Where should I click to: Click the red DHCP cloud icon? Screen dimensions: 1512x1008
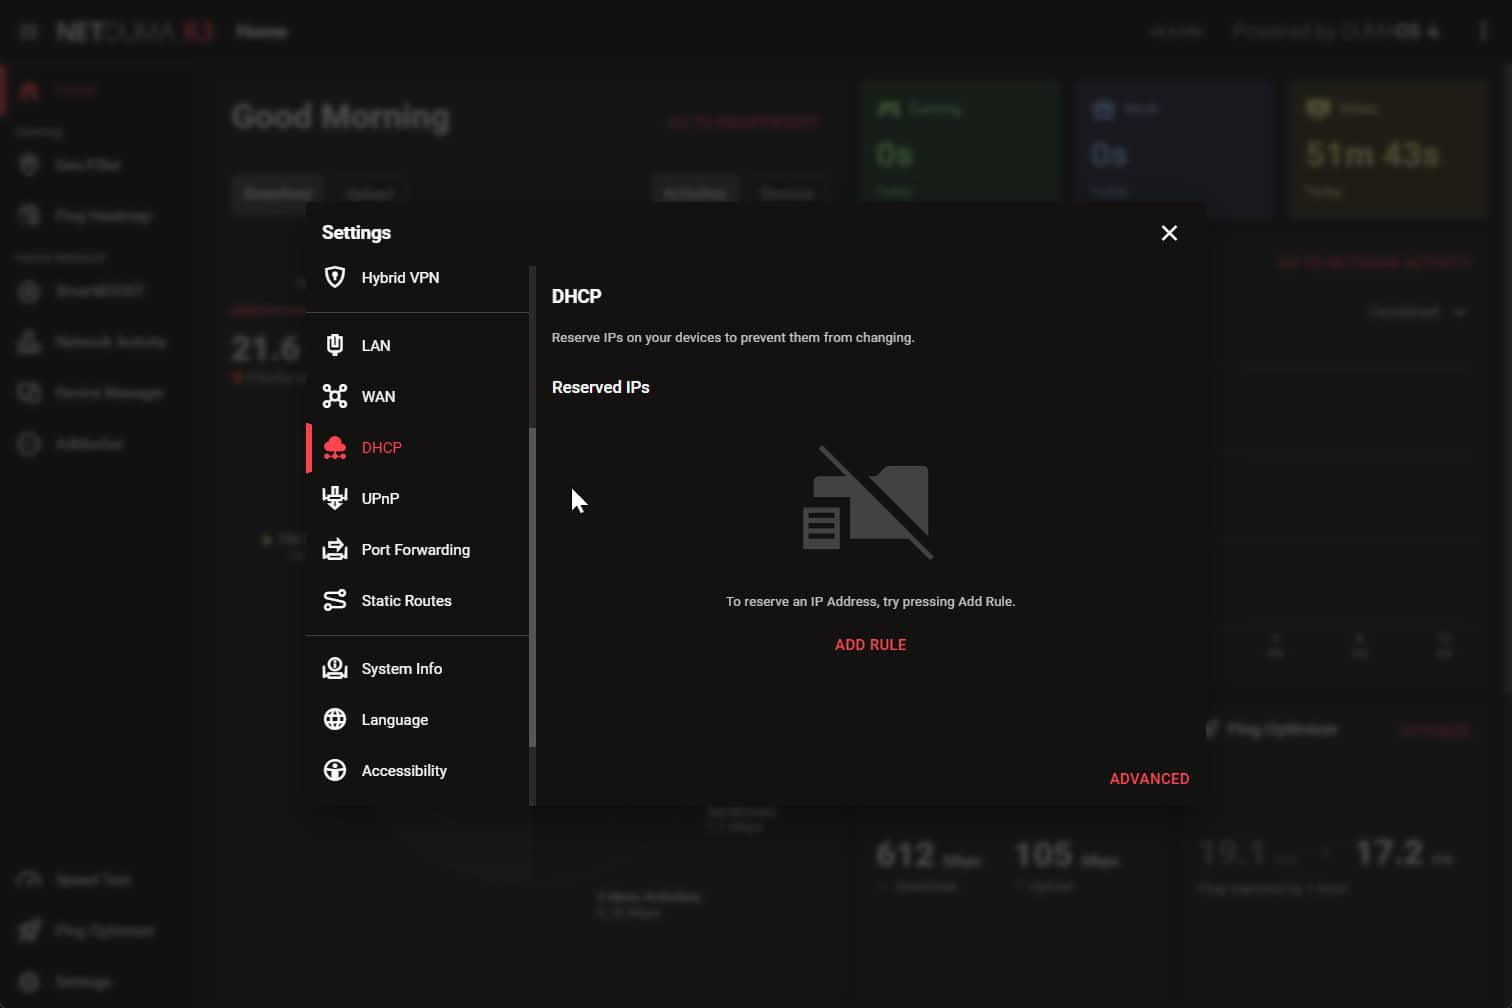[335, 447]
